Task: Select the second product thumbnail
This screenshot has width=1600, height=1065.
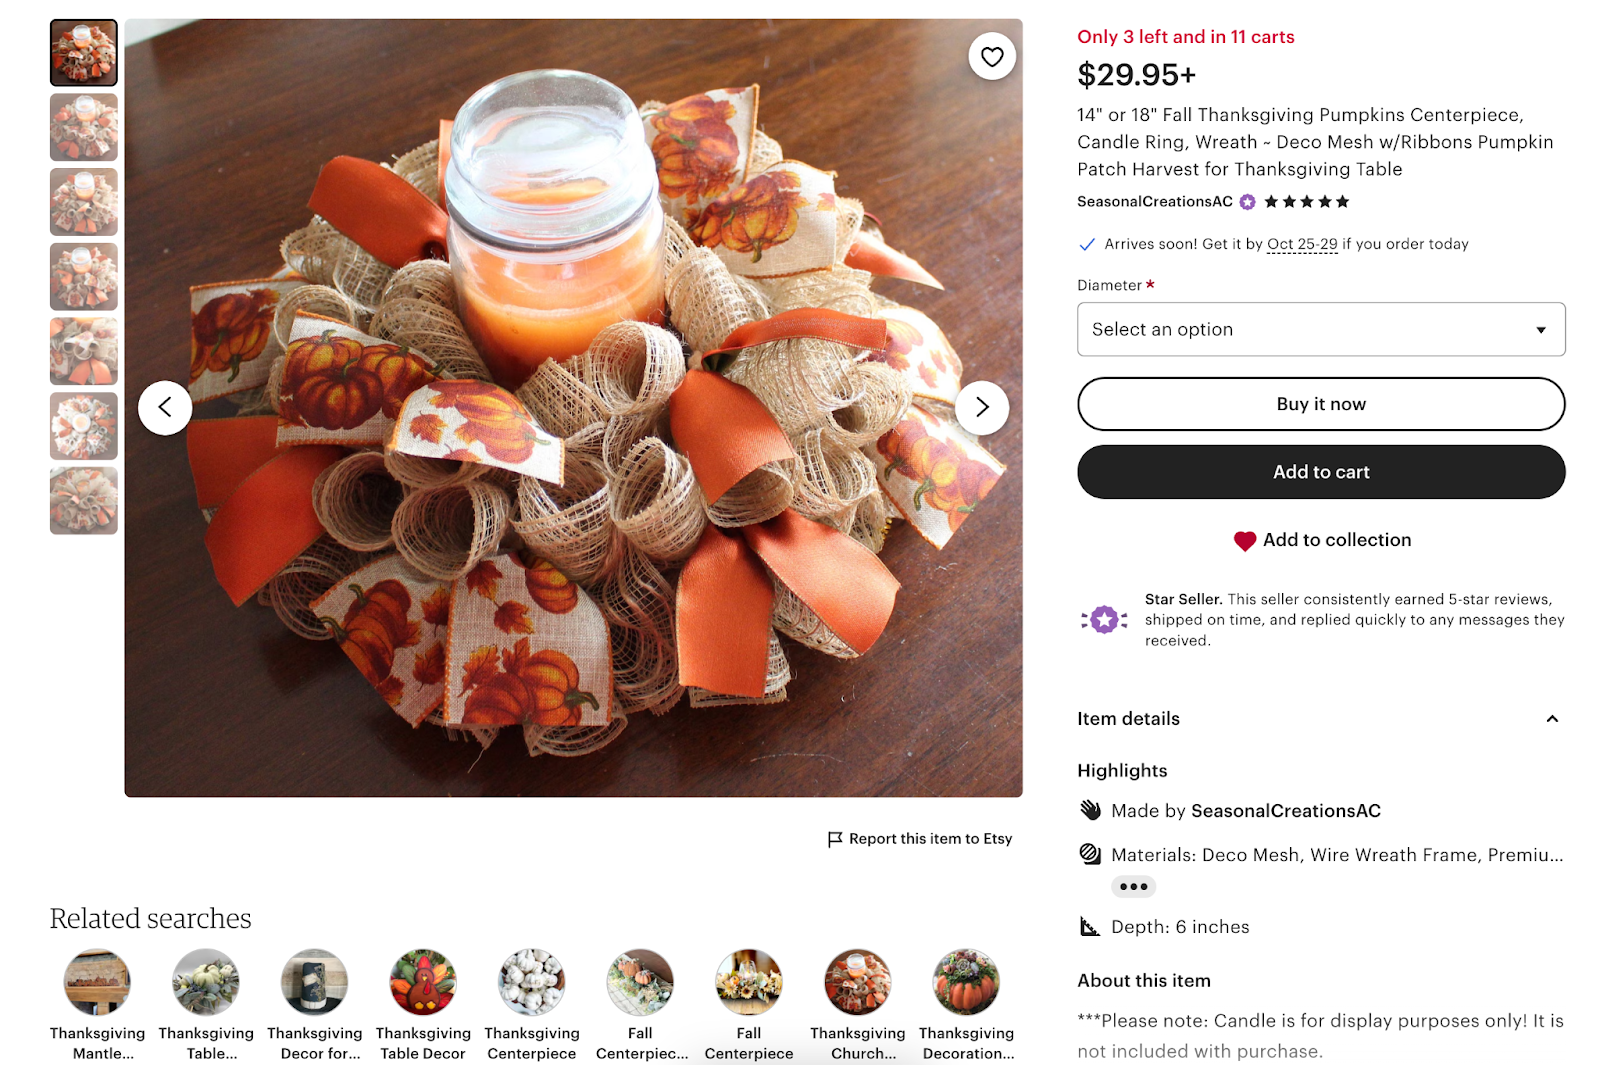Action: click(83, 127)
